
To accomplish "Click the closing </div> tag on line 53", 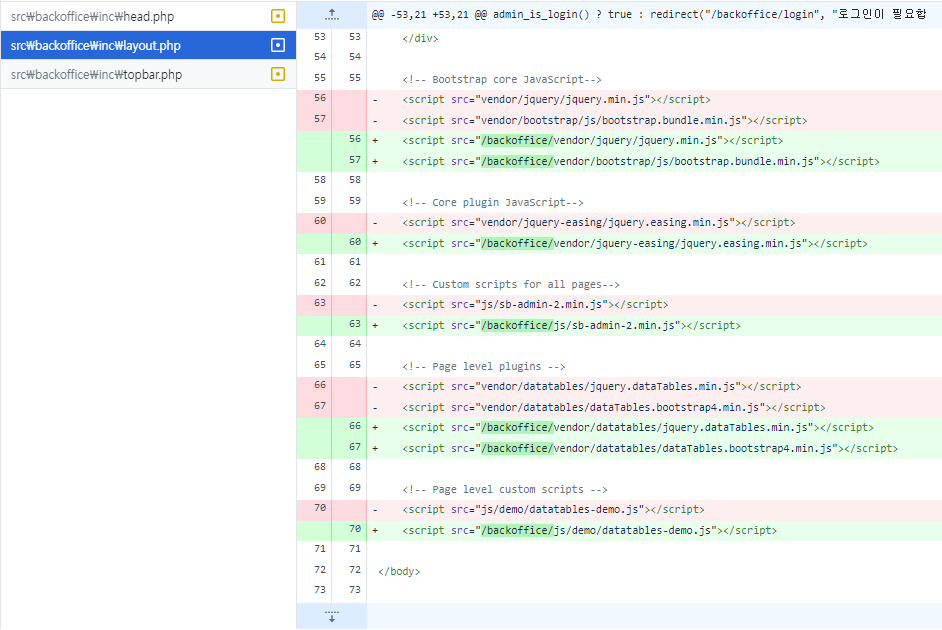I will pyautogui.click(x=420, y=38).
